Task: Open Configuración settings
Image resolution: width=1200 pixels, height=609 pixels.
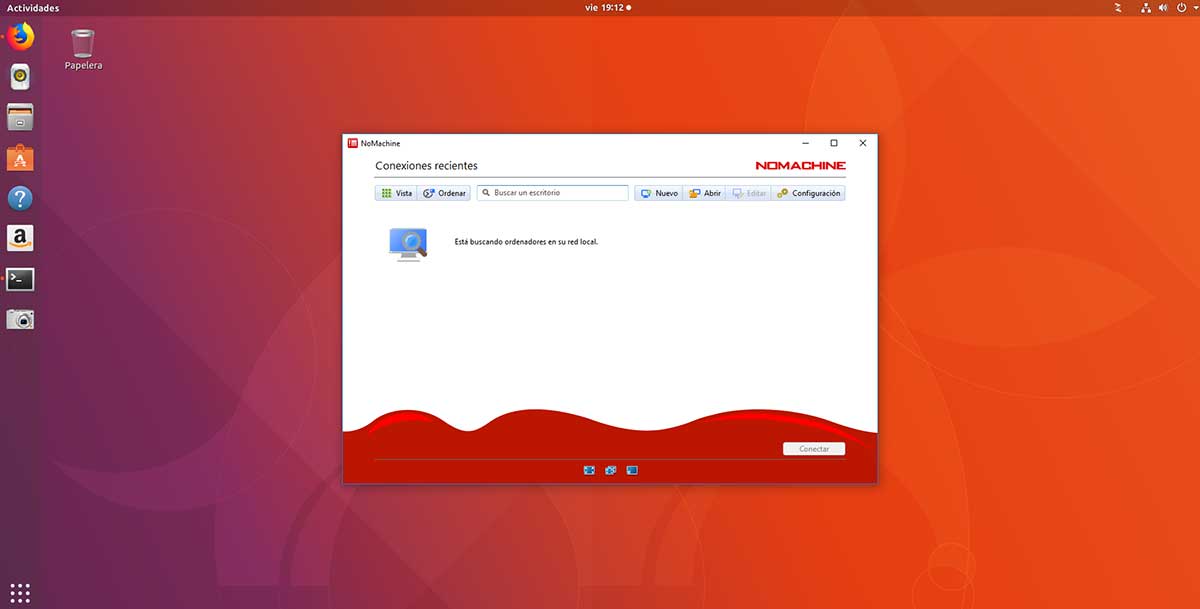Action: [x=808, y=193]
